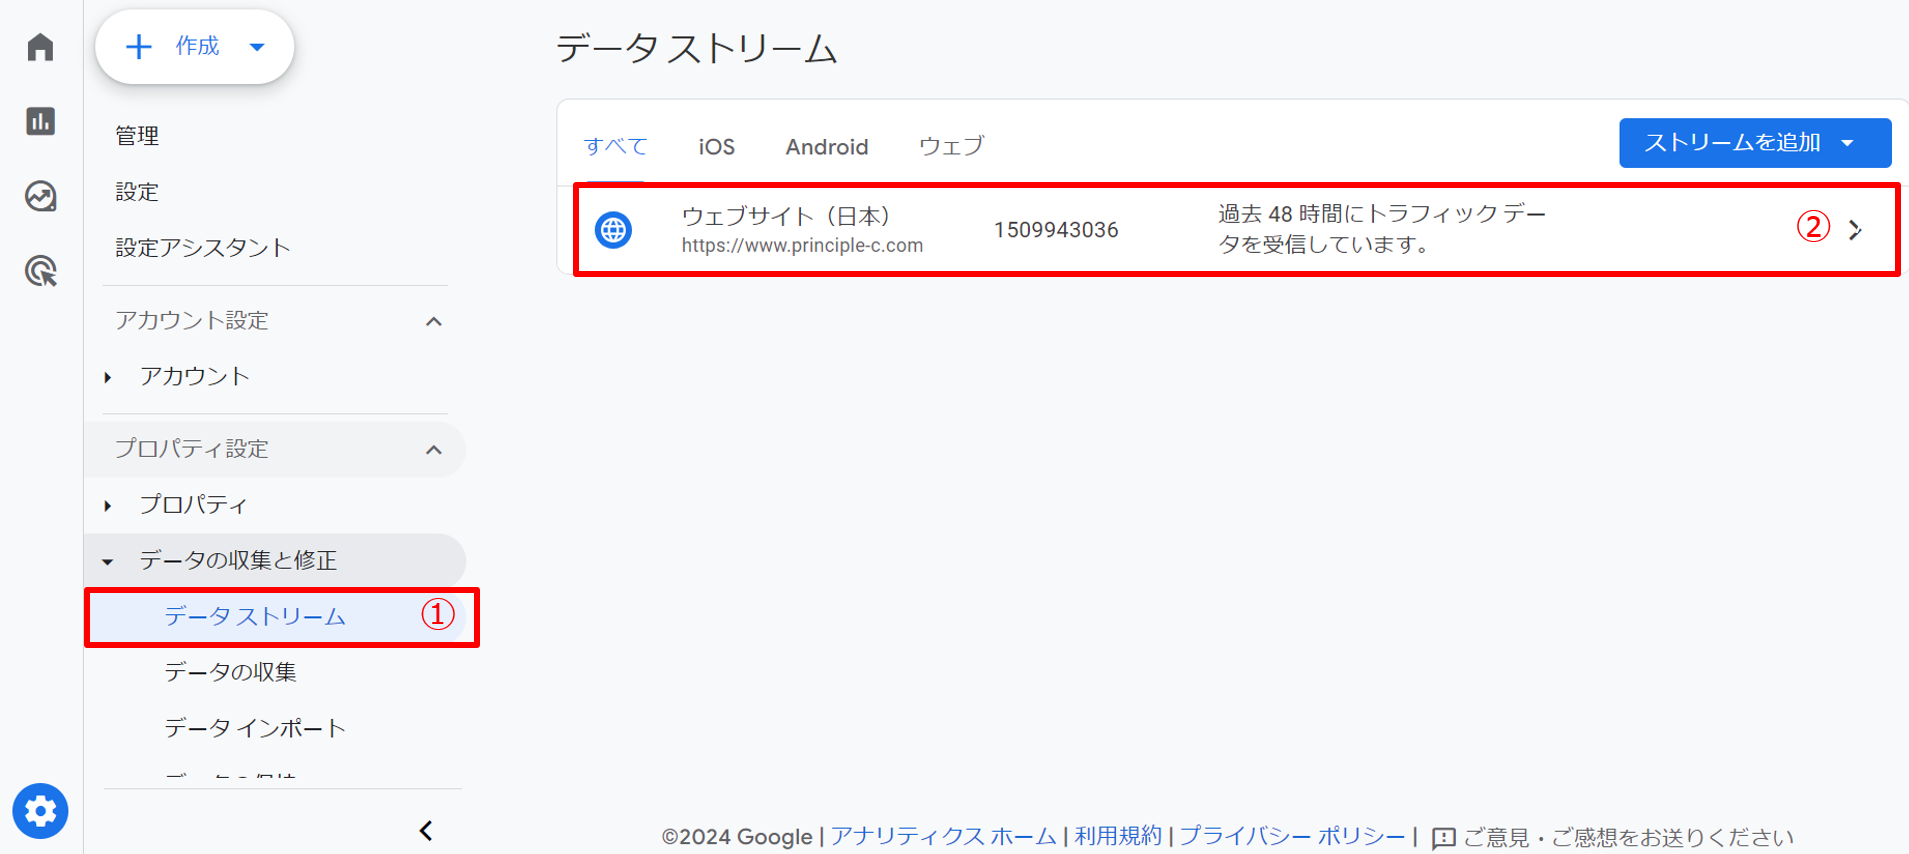1909x854 pixels.
Task: Switch to the iOS tab
Action: (716, 147)
